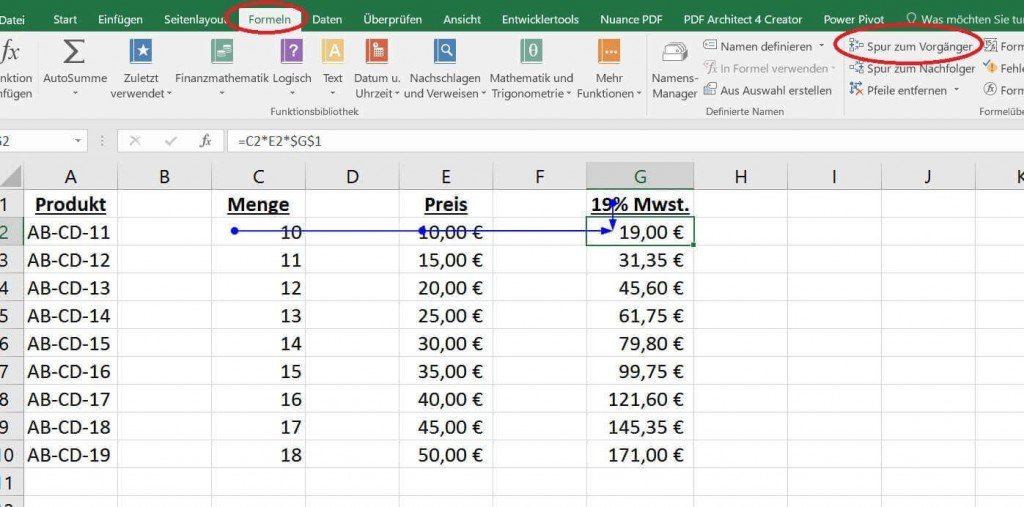The image size is (1024, 507).
Task: Switch to the Einfügen tab
Action: click(120, 20)
